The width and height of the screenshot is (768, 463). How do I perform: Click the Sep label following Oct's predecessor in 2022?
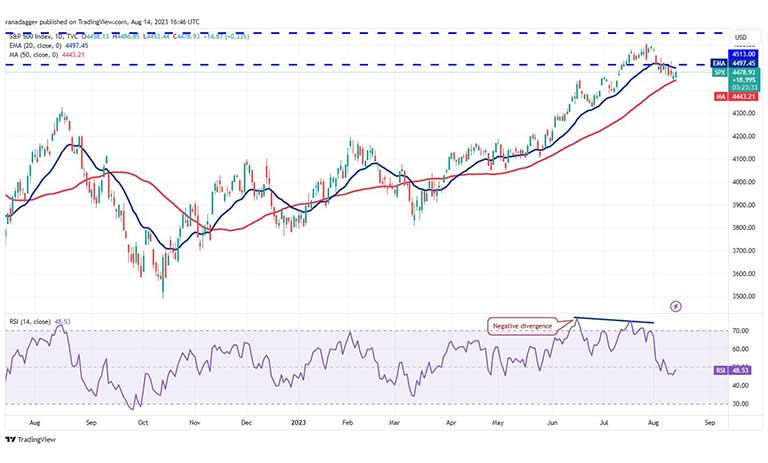pyautogui.click(x=91, y=422)
